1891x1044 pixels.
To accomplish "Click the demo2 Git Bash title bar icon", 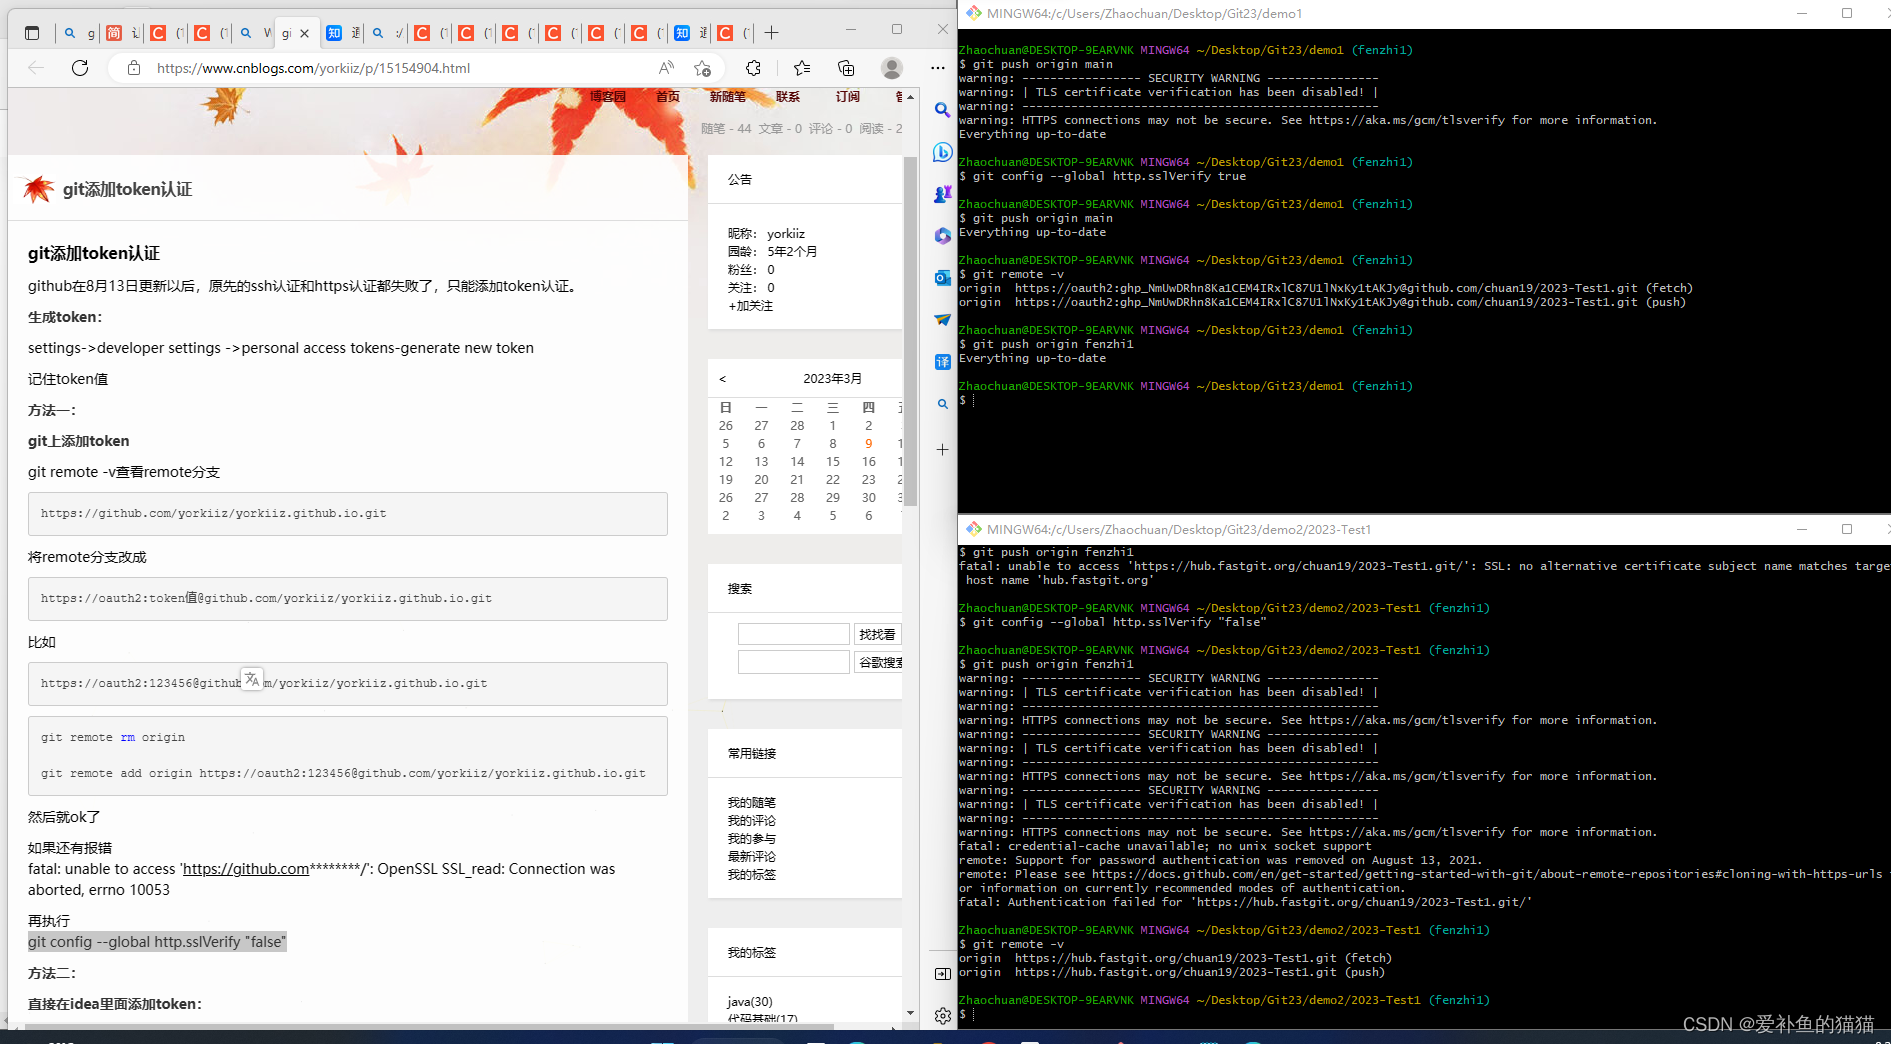I will (973, 529).
